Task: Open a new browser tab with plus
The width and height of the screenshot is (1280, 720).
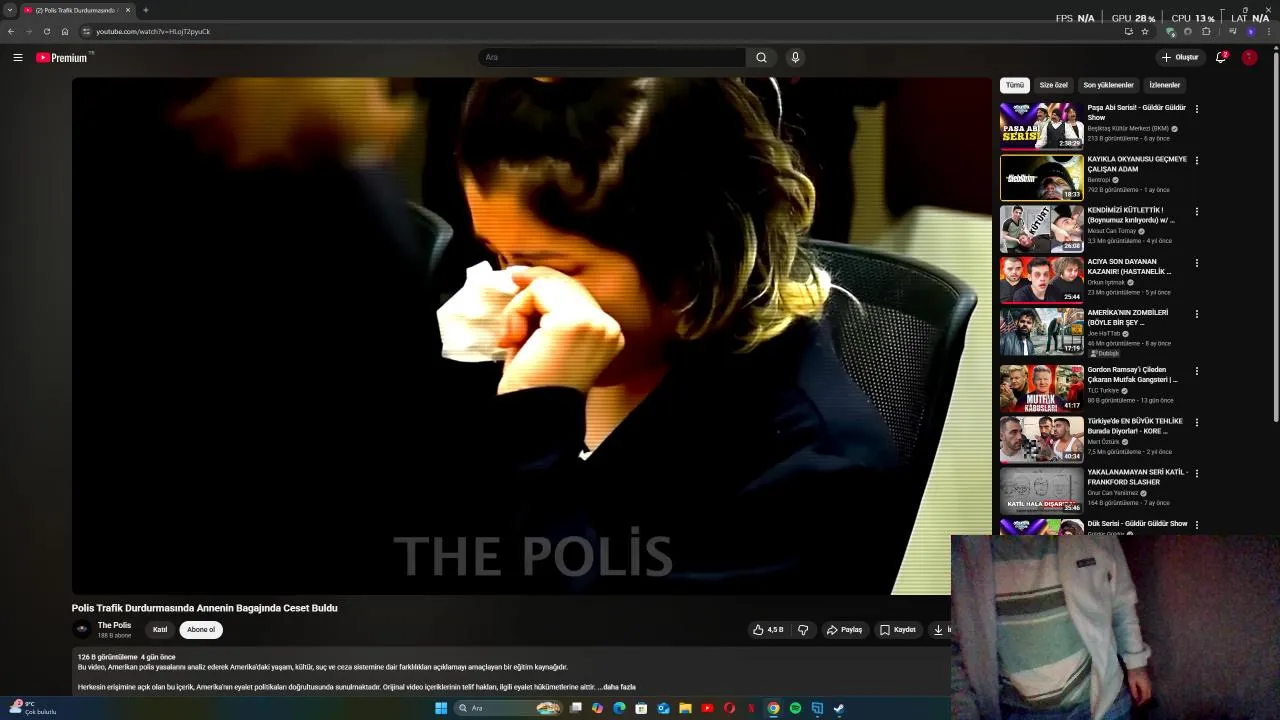Action: coord(145,10)
